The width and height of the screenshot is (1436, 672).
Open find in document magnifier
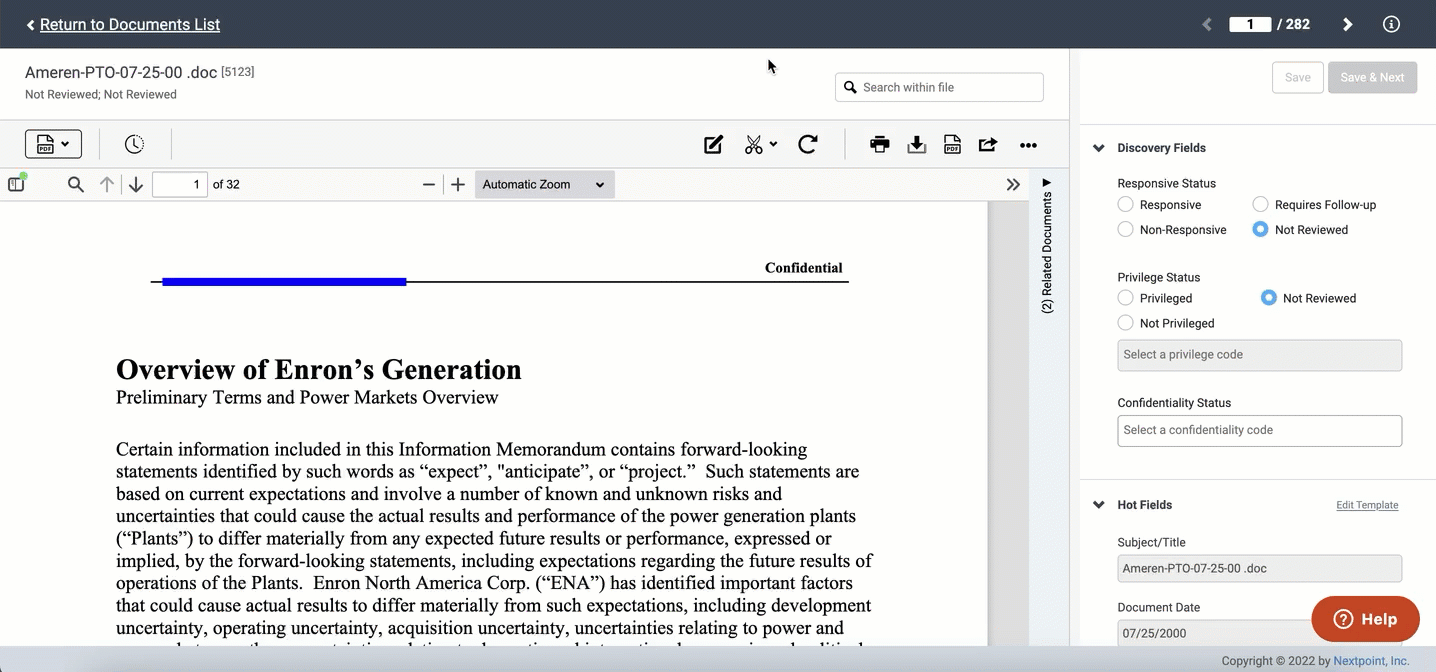point(76,184)
